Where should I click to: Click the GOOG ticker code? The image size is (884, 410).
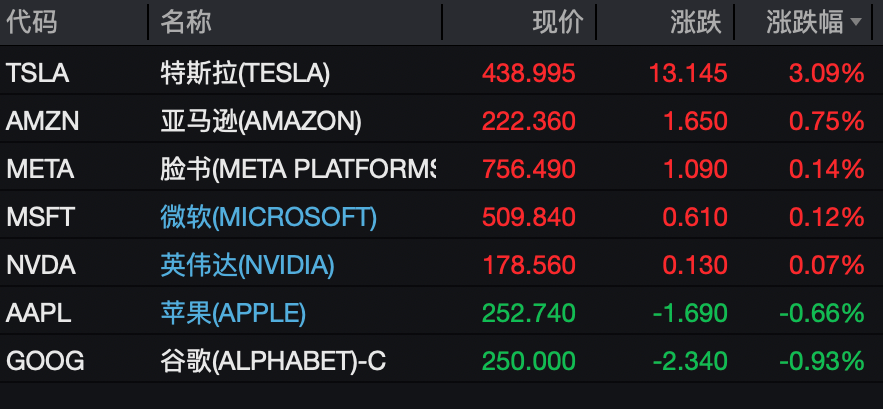(x=44, y=361)
